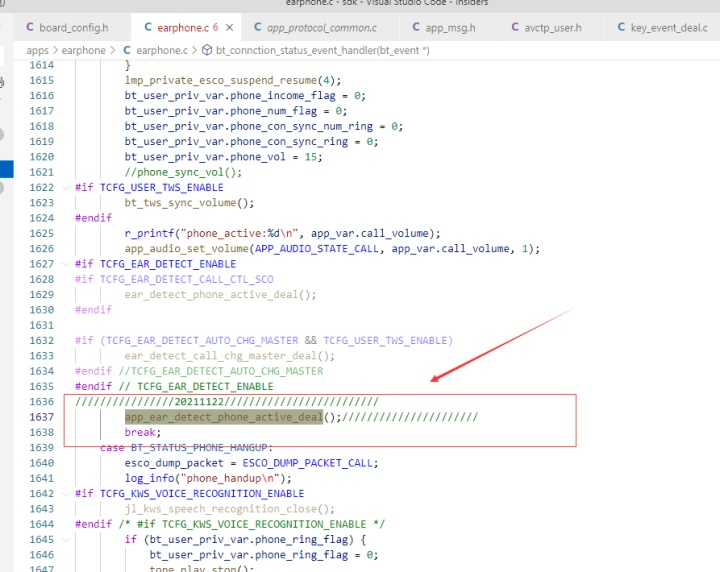Click 'case BT_STATUS_PHONE_HANGUP:' text

tap(186, 448)
